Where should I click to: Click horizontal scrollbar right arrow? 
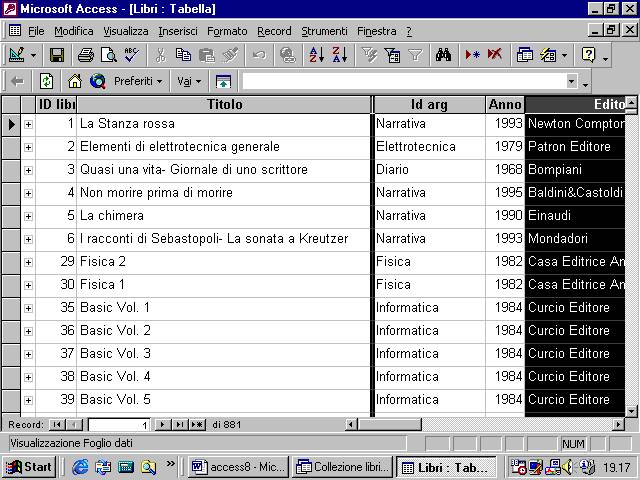pos(619,424)
